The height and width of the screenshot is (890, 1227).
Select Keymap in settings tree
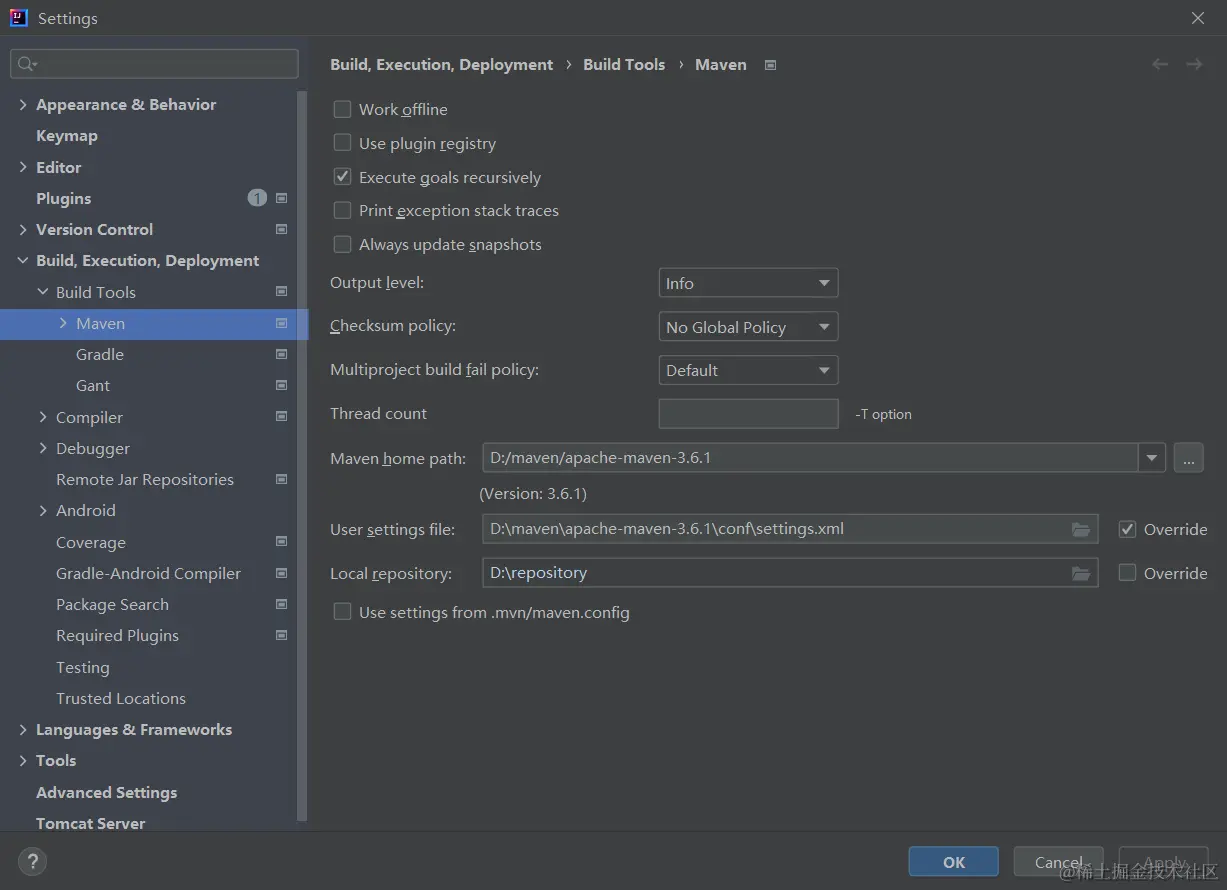[x=67, y=135]
